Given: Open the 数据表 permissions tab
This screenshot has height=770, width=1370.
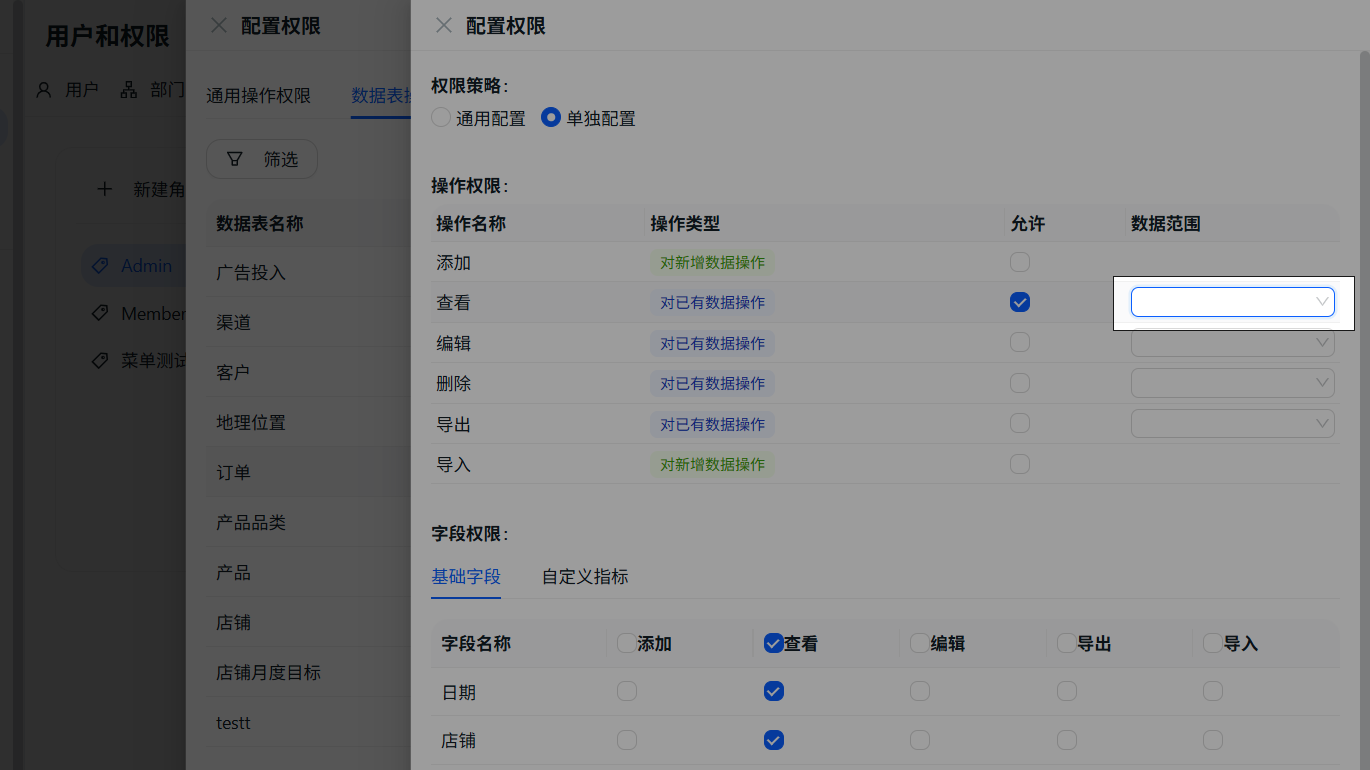Looking at the screenshot, I should tap(381, 96).
